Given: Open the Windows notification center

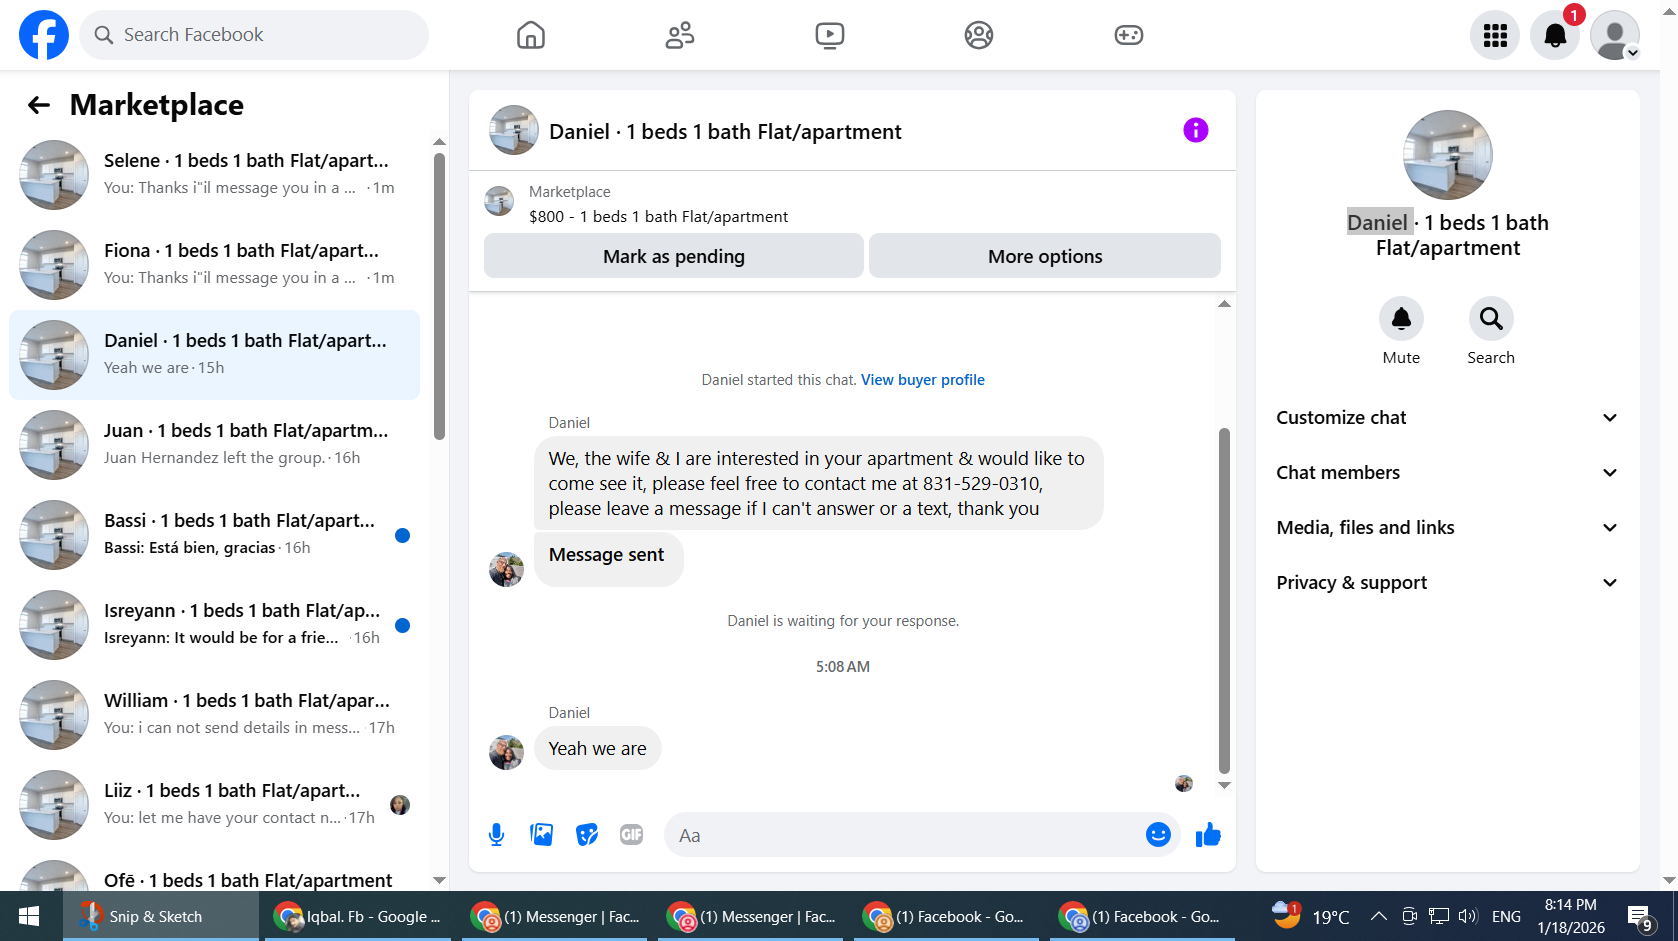Looking at the screenshot, I should point(1640,916).
